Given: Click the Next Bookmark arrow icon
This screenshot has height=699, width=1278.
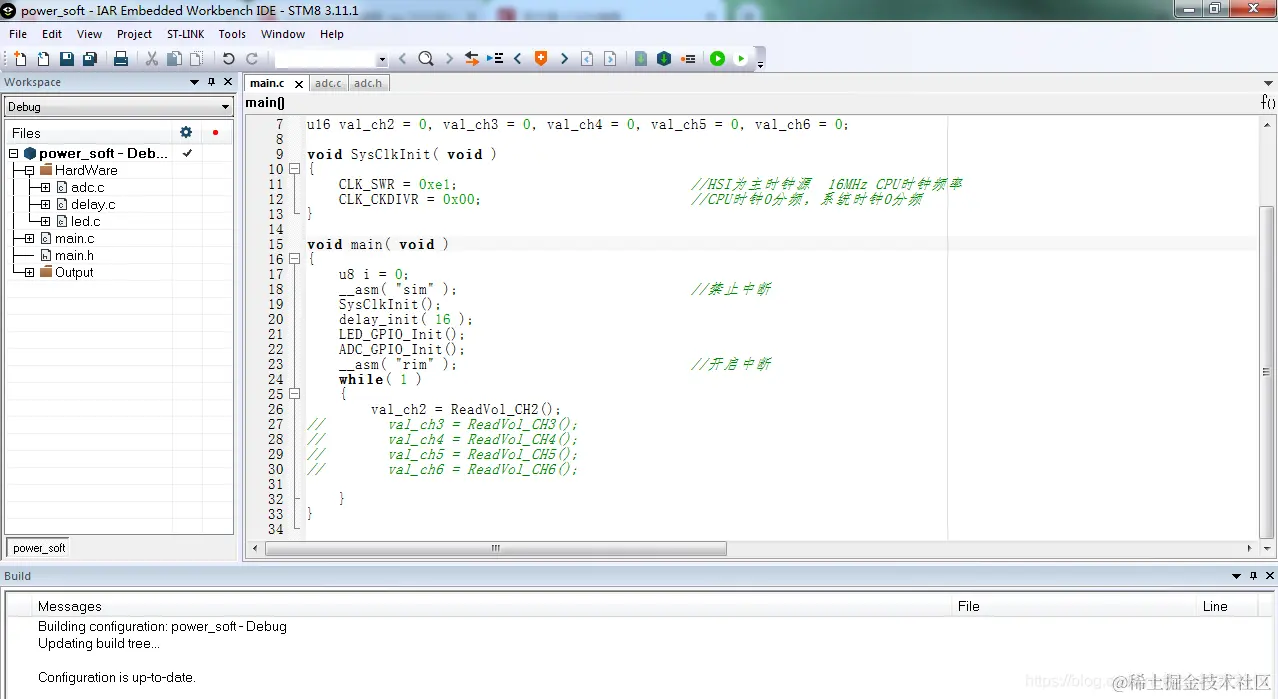Looking at the screenshot, I should click(564, 59).
